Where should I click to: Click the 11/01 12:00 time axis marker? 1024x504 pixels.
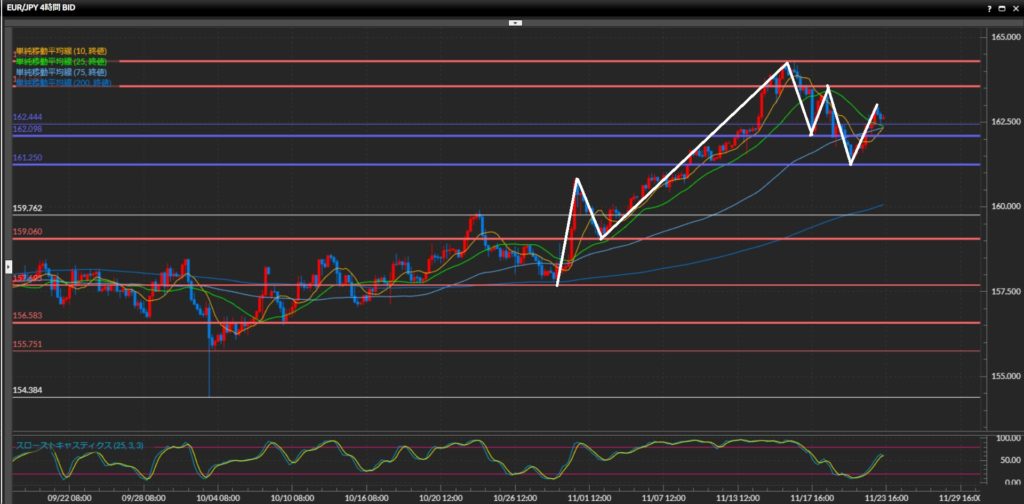pos(587,496)
